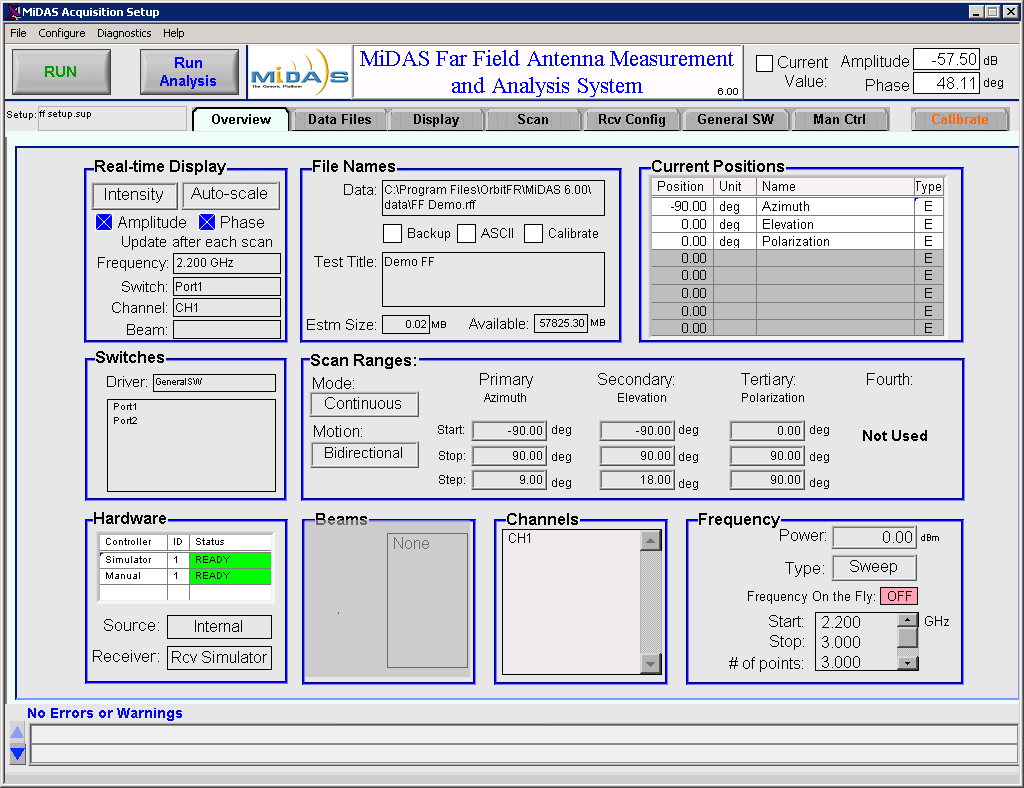Toggle Frequency On the Fly OFF indicator
The height and width of the screenshot is (788, 1024).
coord(899,596)
